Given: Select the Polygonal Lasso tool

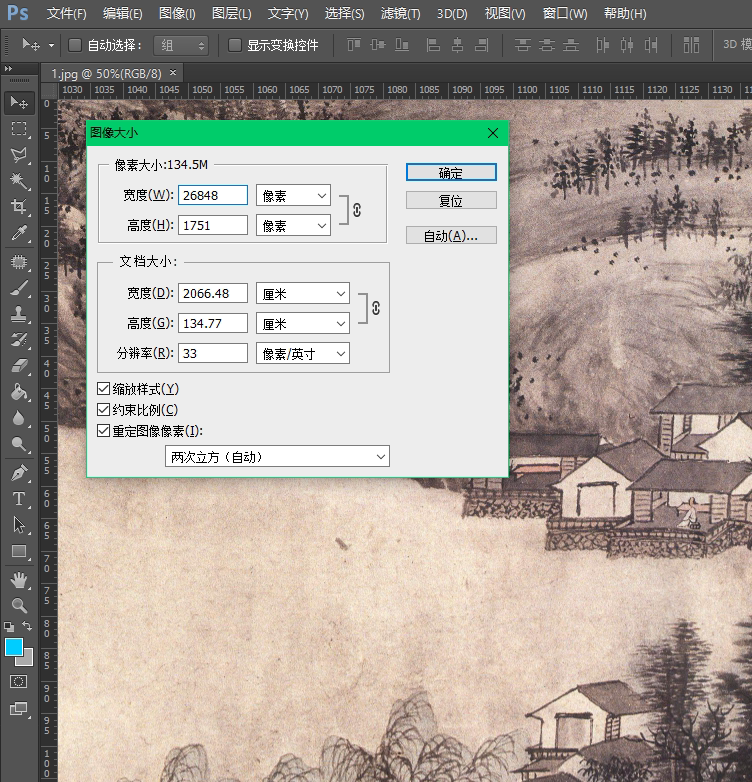Looking at the screenshot, I should pos(19,155).
